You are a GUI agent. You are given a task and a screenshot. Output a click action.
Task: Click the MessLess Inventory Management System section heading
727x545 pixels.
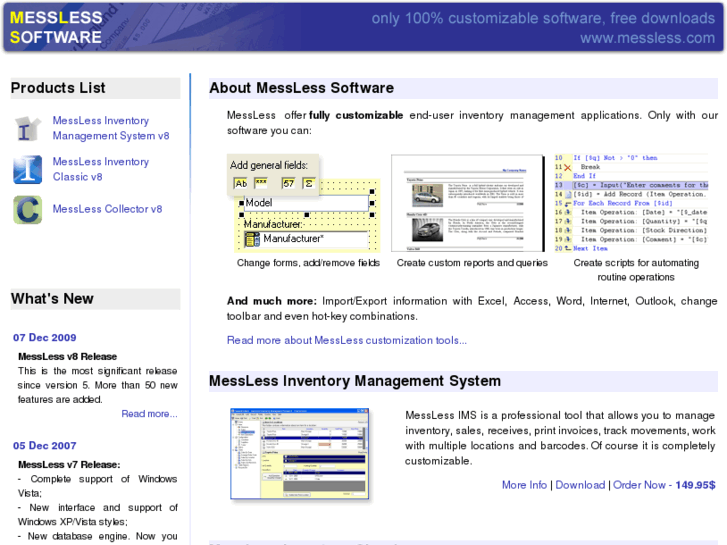point(355,381)
